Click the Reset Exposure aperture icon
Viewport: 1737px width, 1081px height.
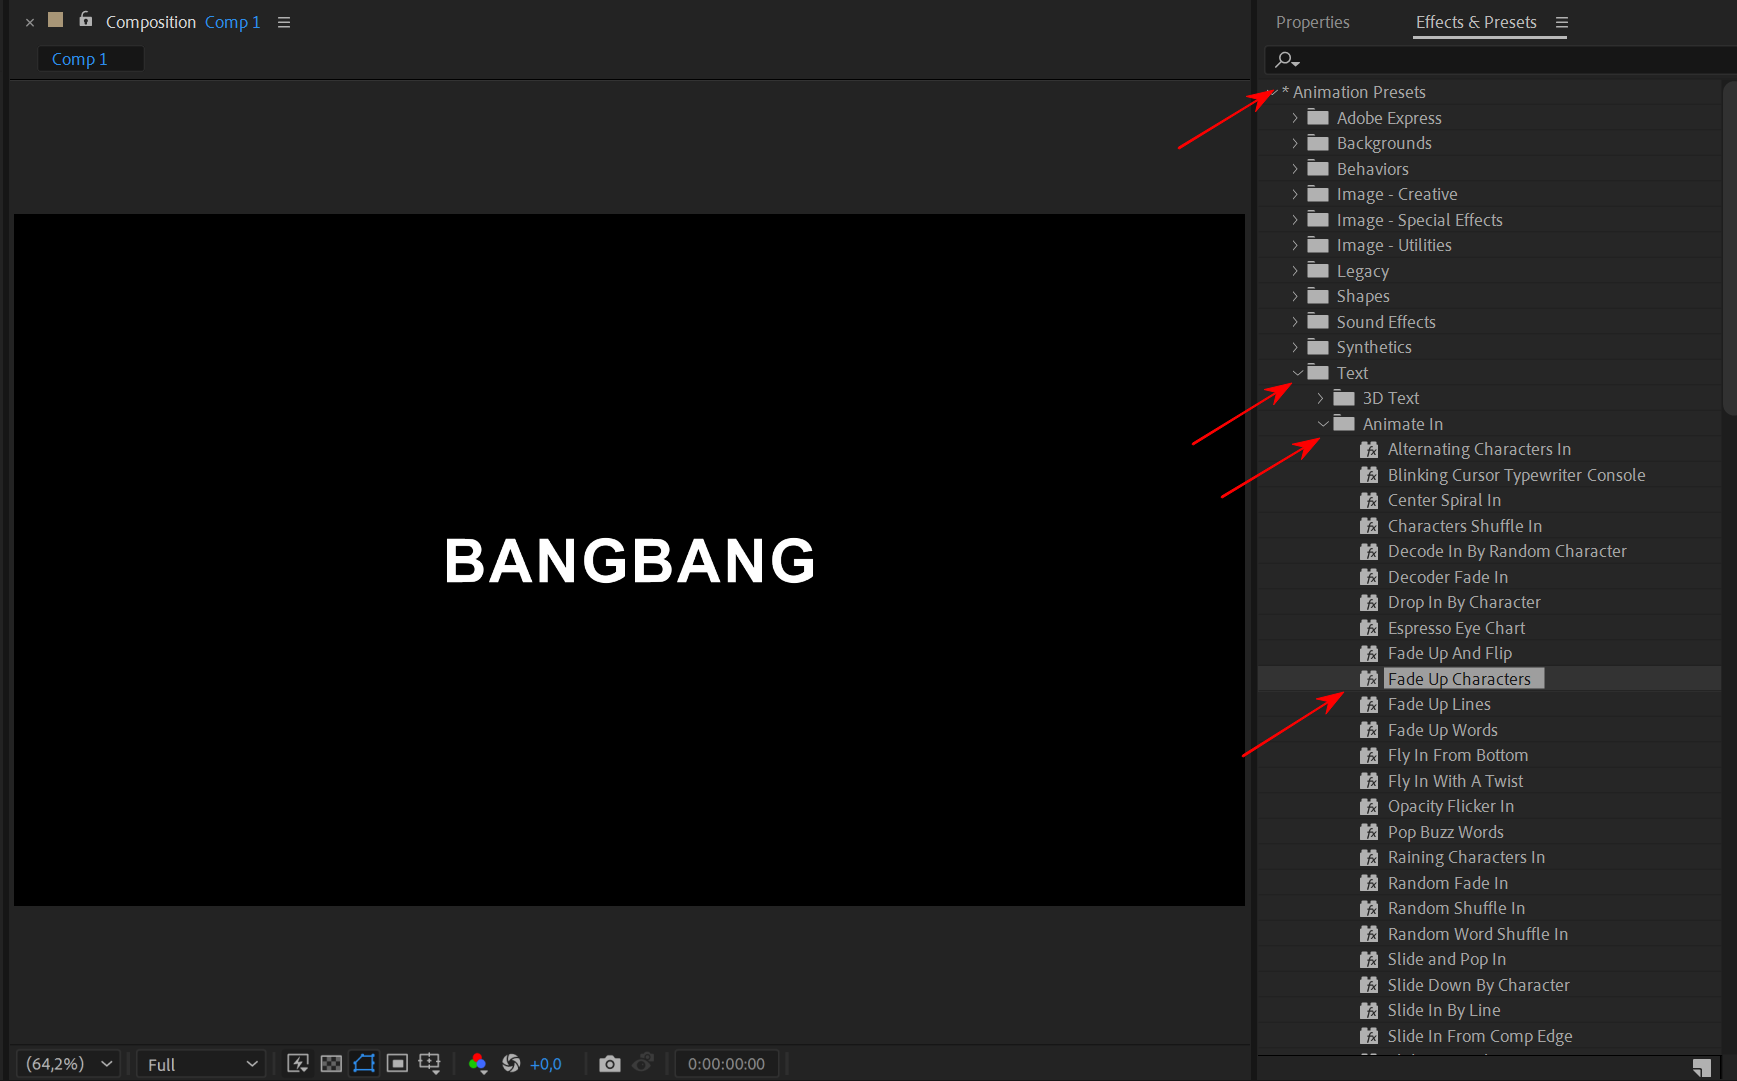[511, 1063]
